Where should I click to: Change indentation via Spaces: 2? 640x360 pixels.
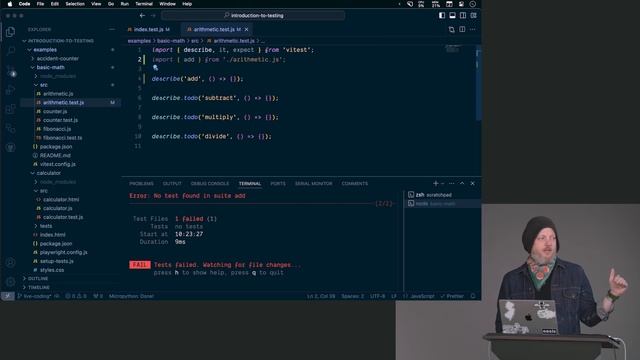[x=352, y=296]
